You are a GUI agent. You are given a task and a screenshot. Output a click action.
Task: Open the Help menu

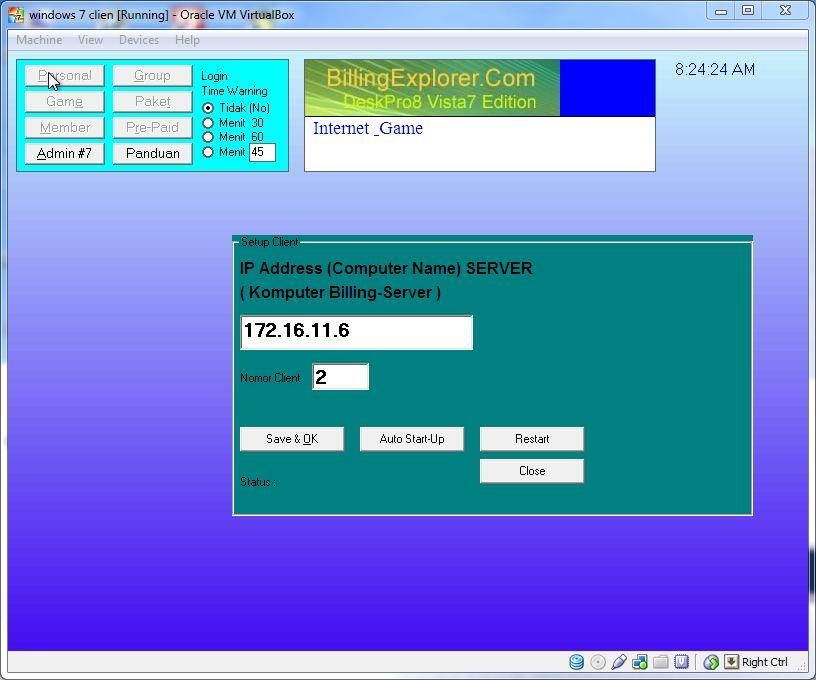[187, 40]
